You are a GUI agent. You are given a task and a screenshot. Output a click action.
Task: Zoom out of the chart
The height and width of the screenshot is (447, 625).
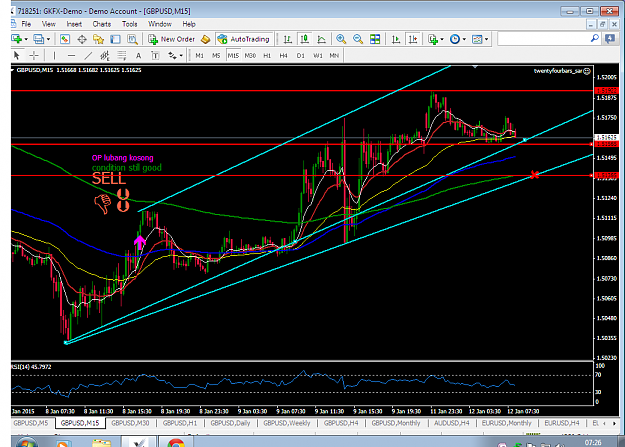[358, 39]
